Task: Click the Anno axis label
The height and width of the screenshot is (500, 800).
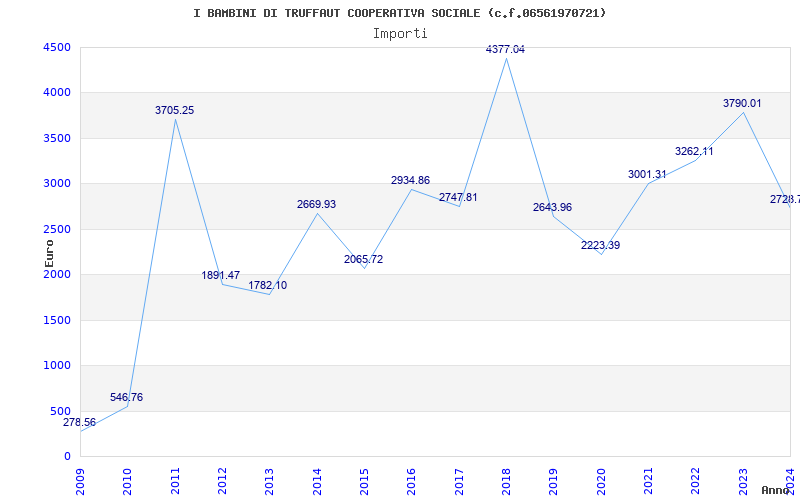Action: click(x=776, y=490)
